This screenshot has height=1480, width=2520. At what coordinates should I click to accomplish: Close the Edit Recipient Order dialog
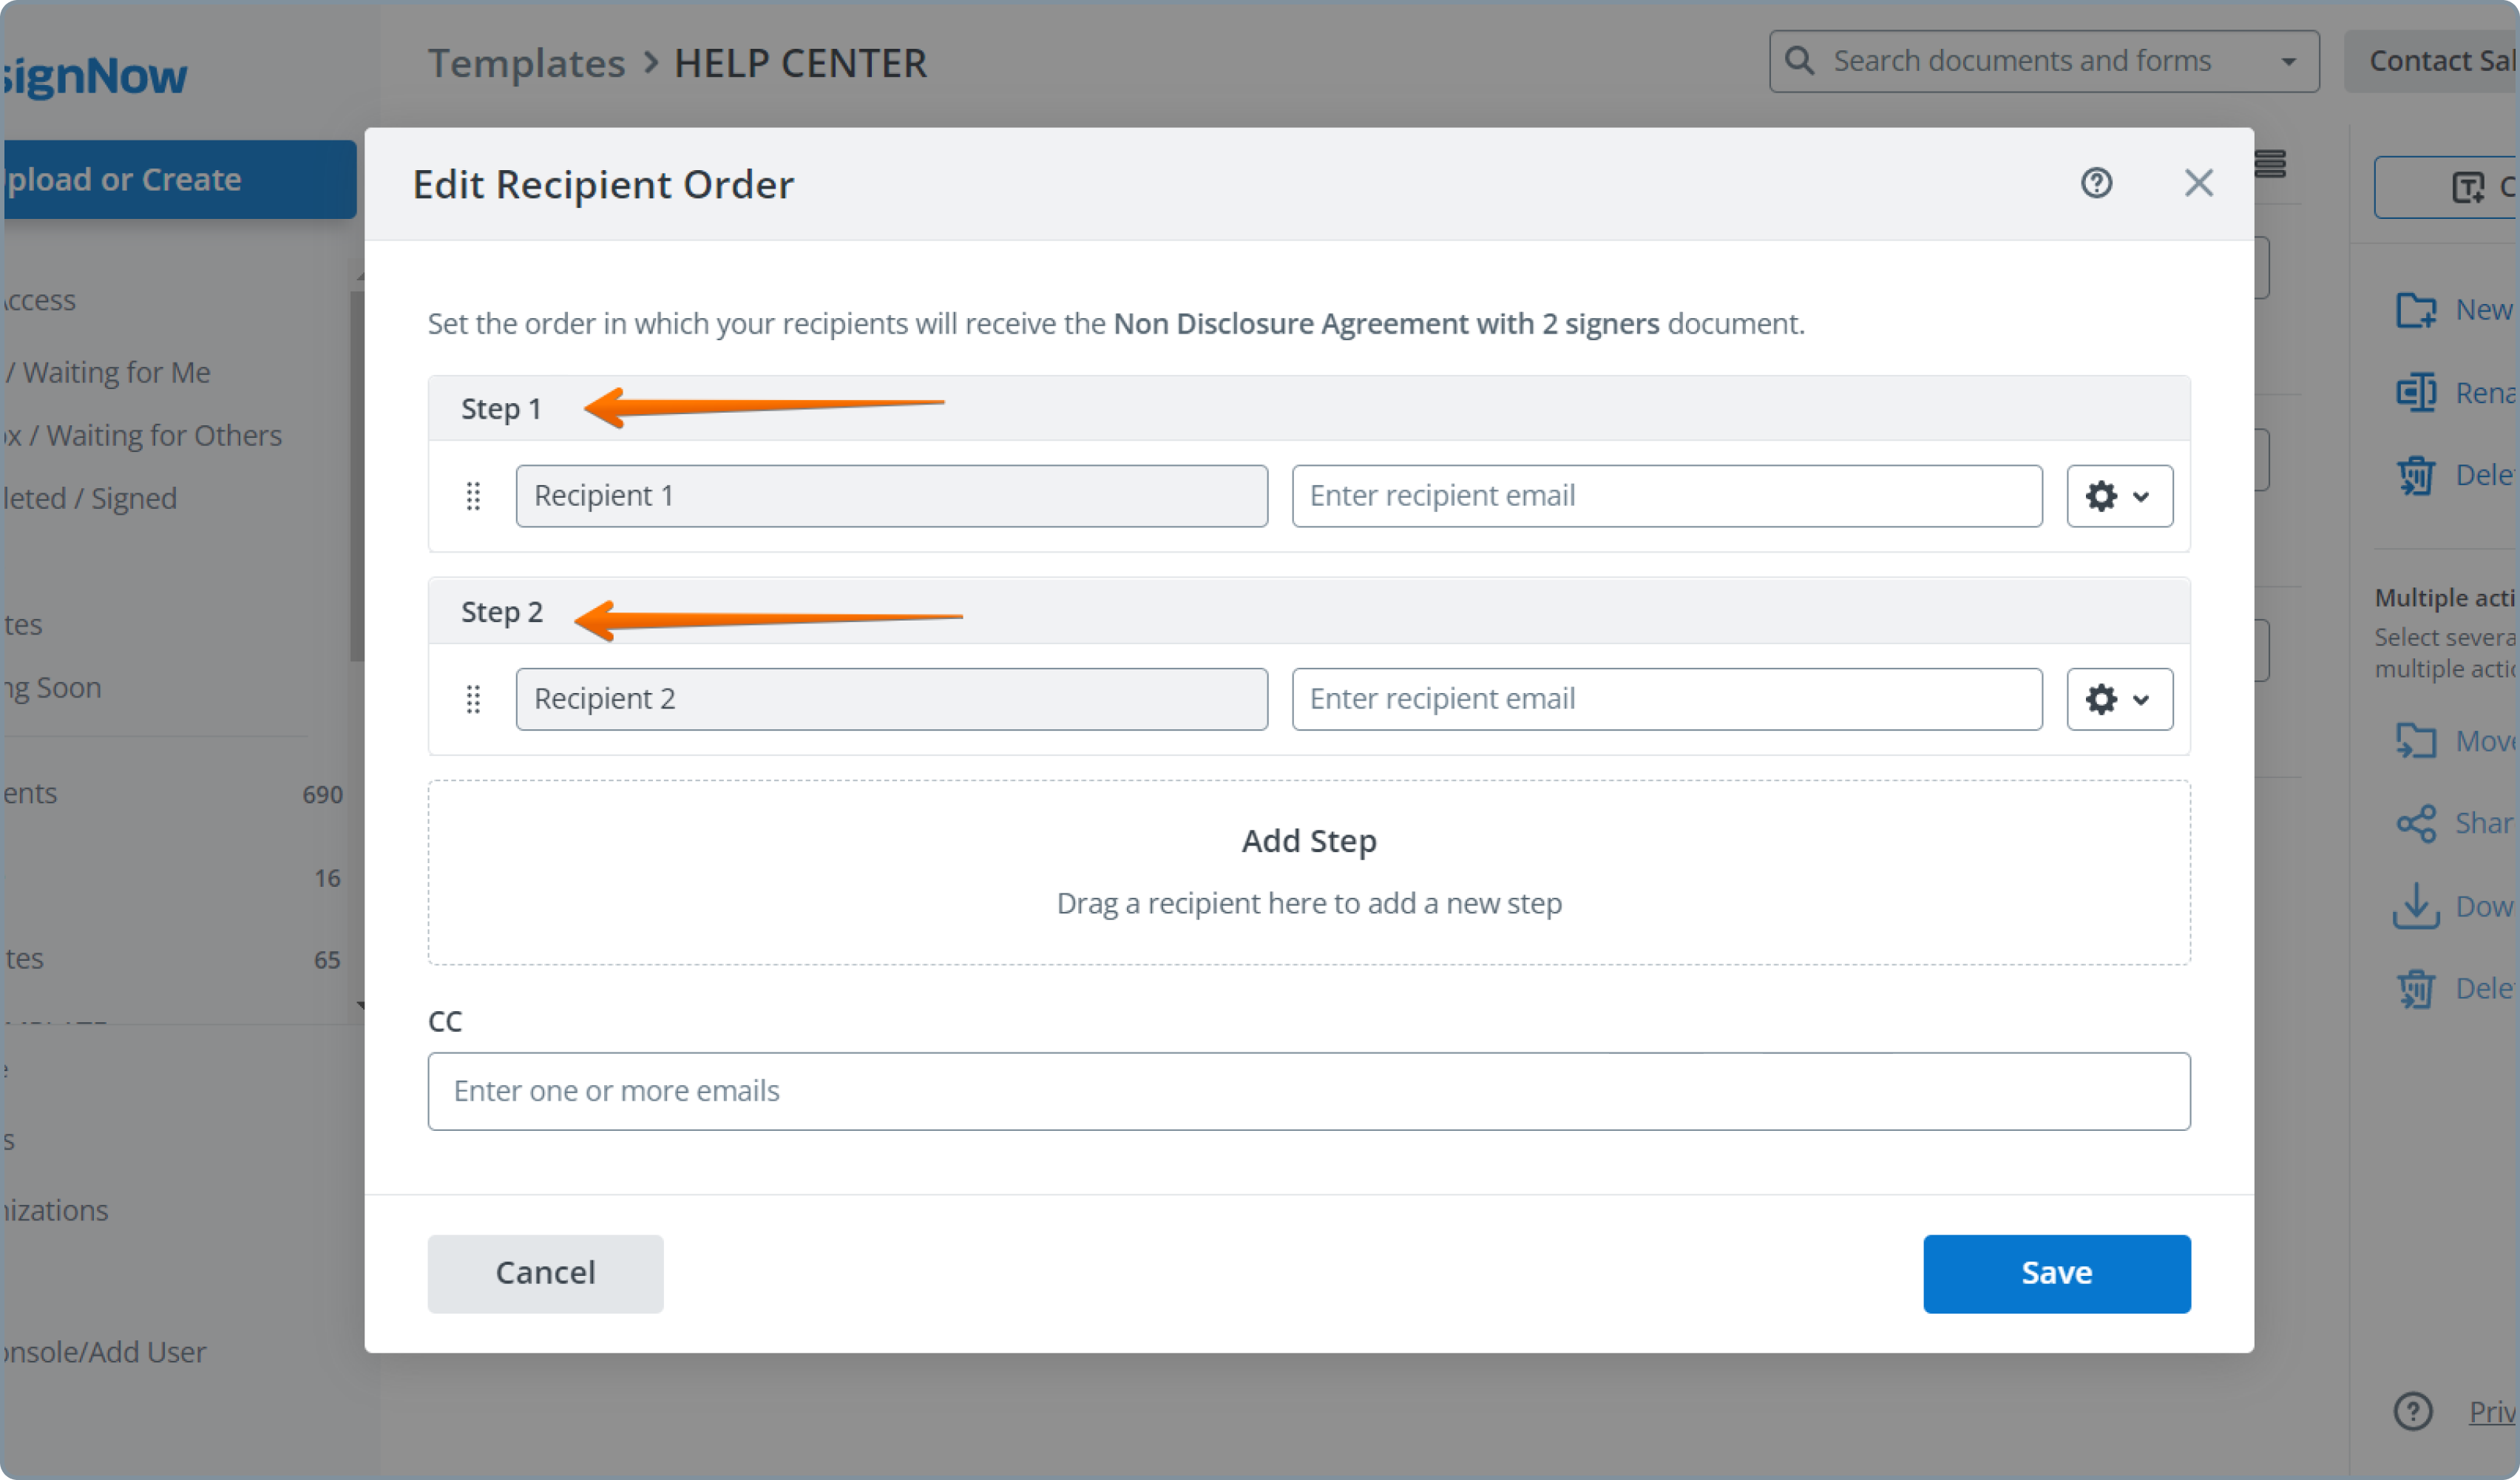pyautogui.click(x=2198, y=183)
